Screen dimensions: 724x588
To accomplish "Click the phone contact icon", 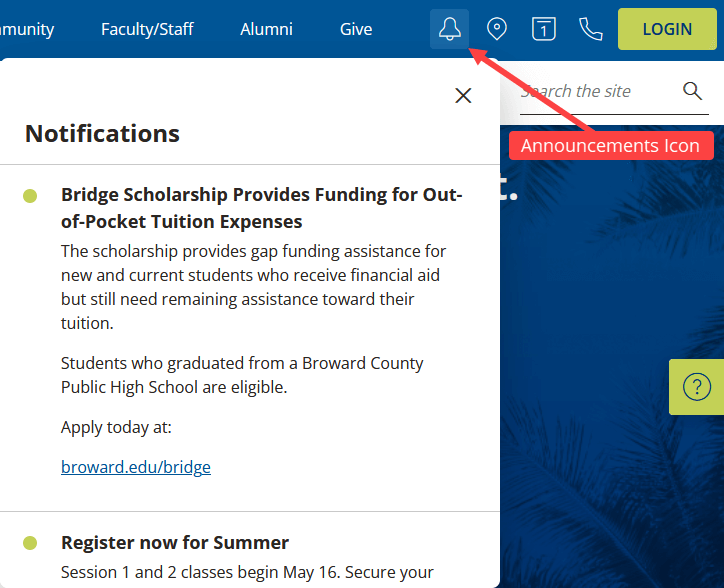I will click(x=591, y=29).
